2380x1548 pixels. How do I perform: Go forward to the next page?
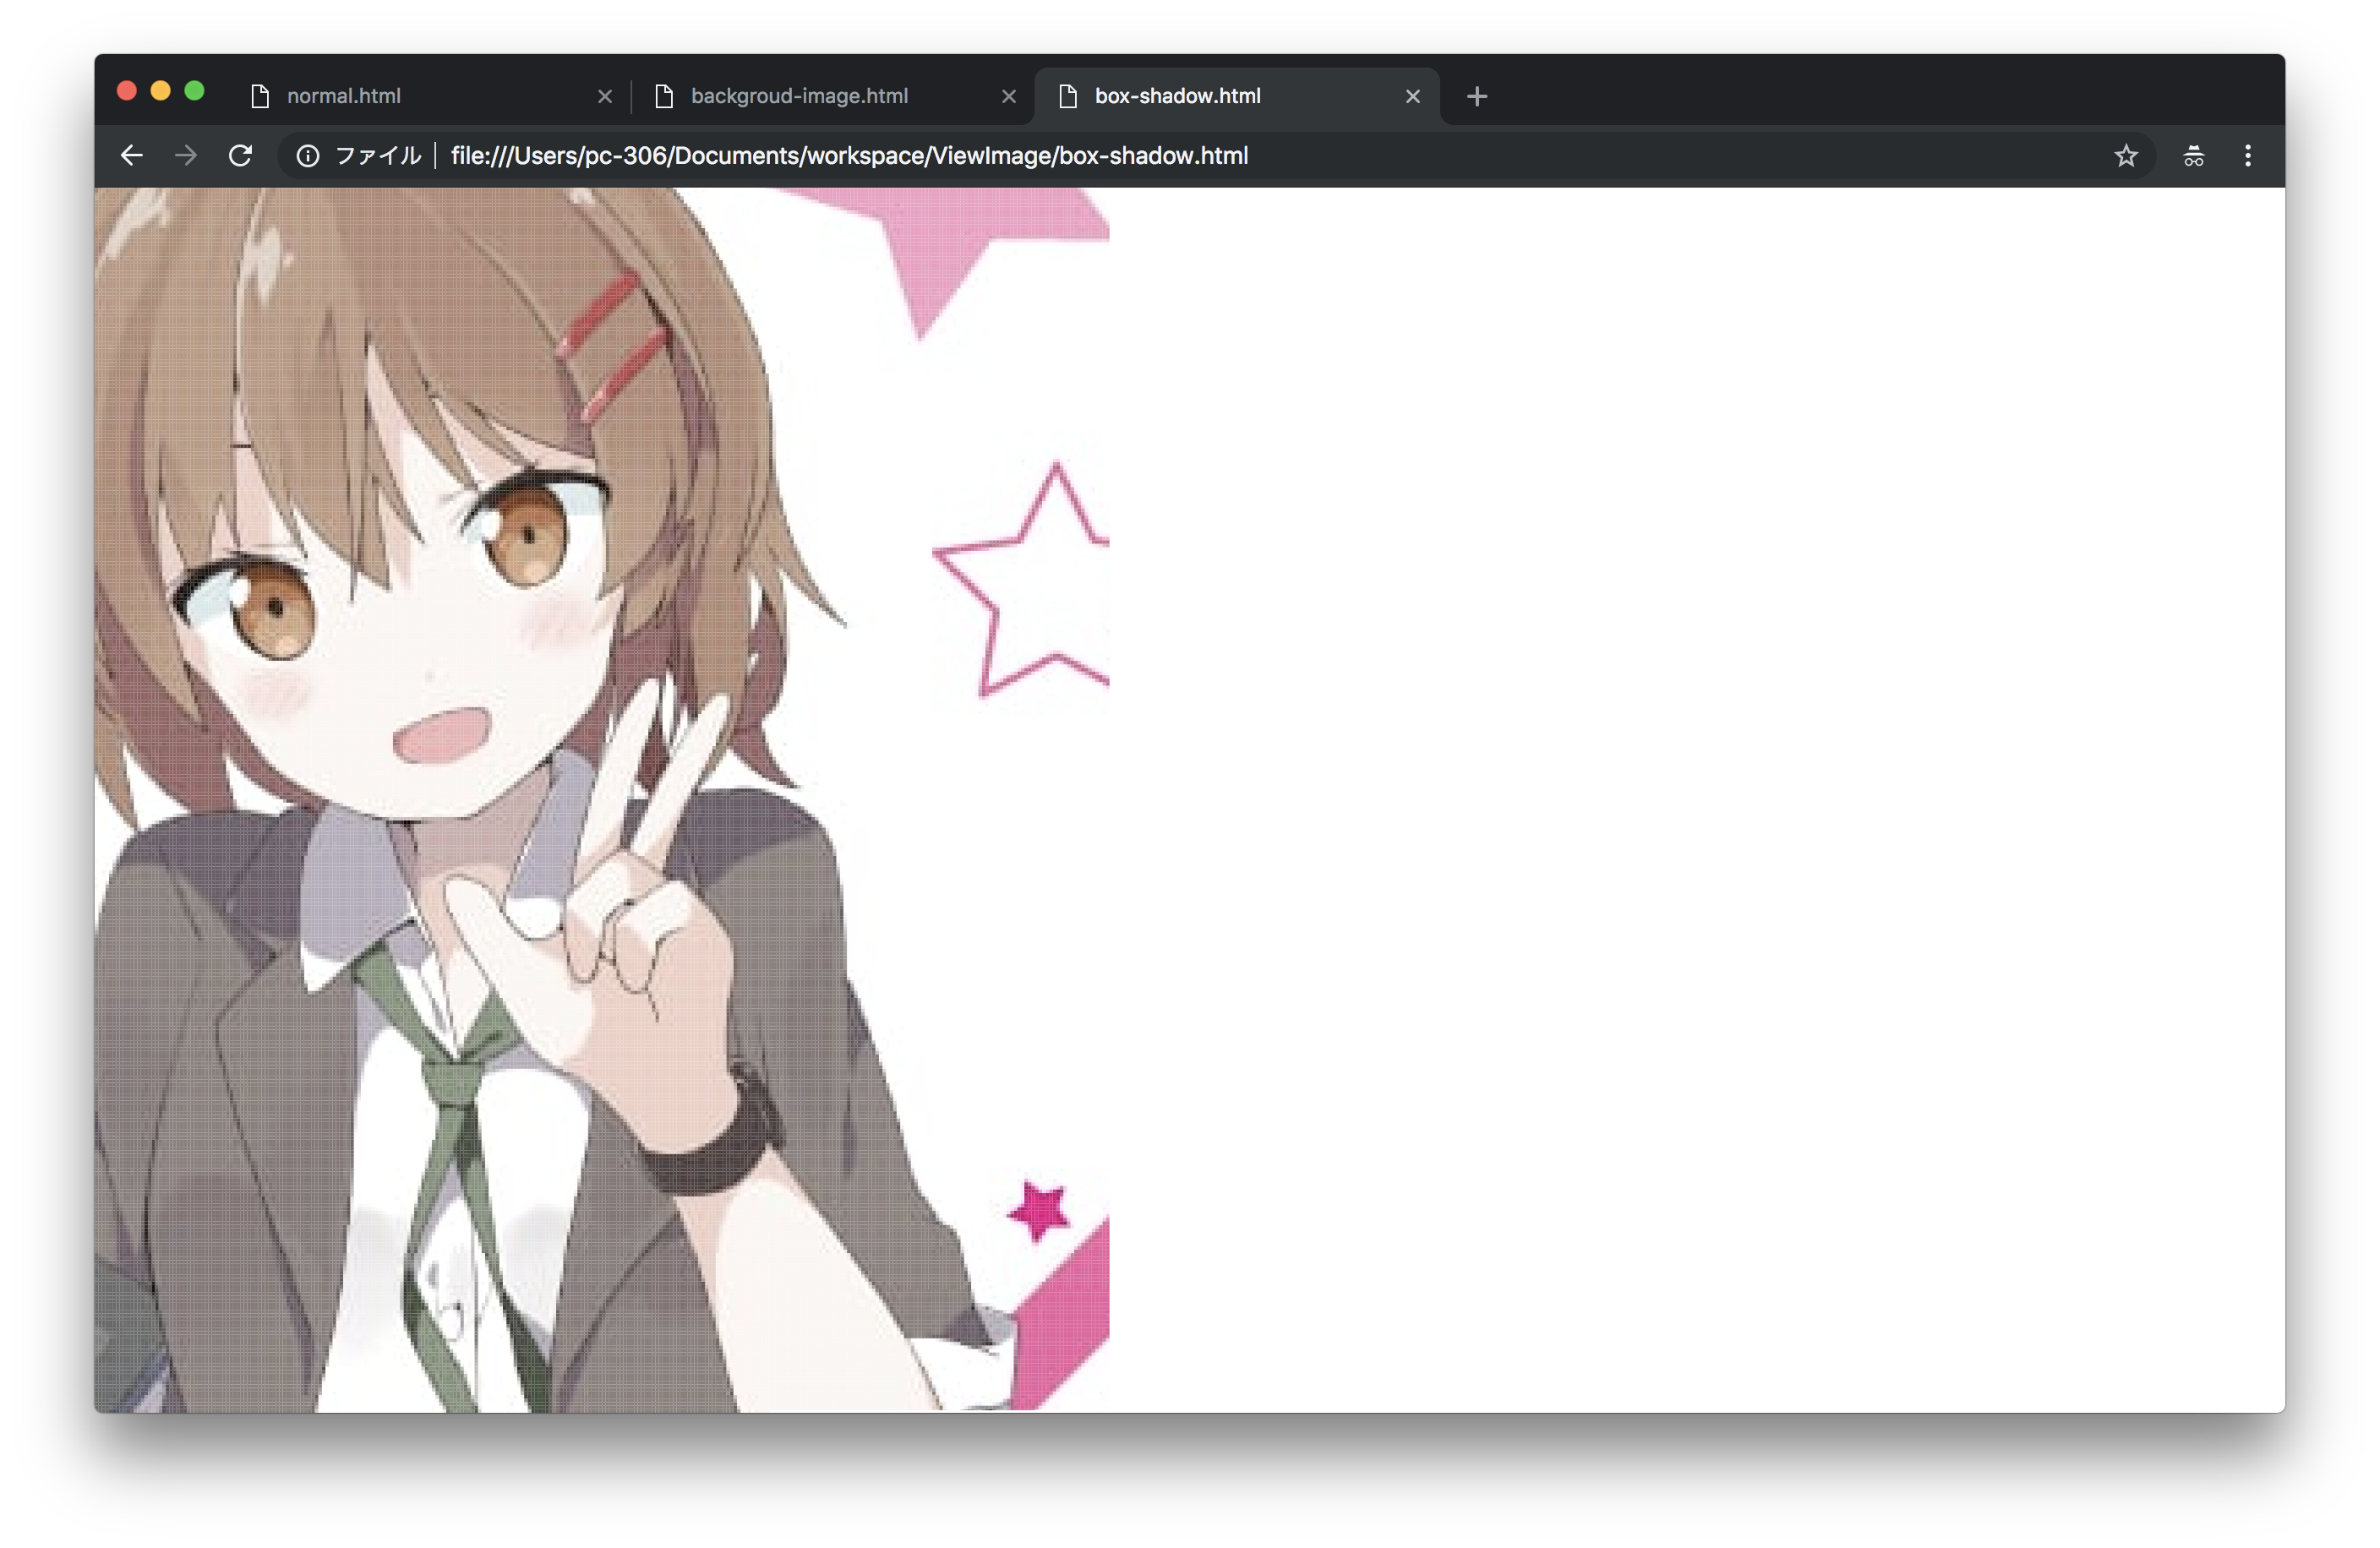tap(186, 155)
